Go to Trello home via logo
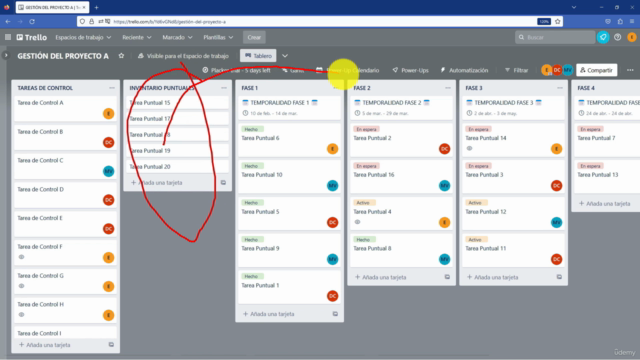640x360 pixels. 32,37
